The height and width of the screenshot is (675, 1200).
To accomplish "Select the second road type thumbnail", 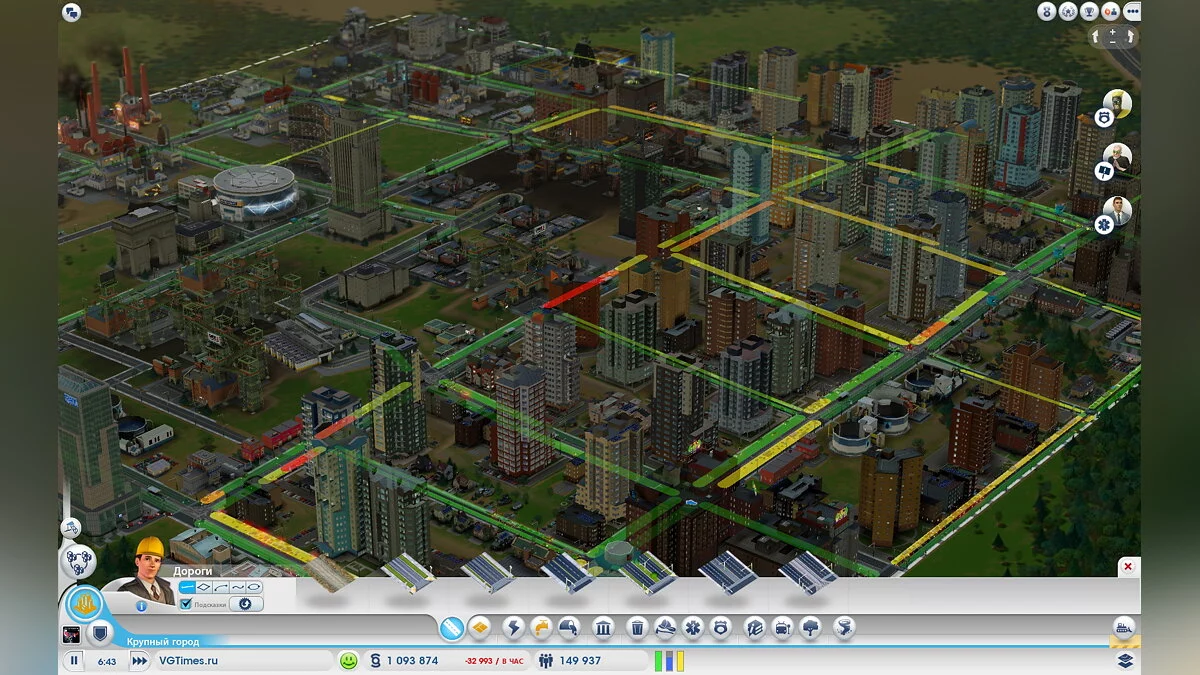I will pyautogui.click(x=408, y=573).
